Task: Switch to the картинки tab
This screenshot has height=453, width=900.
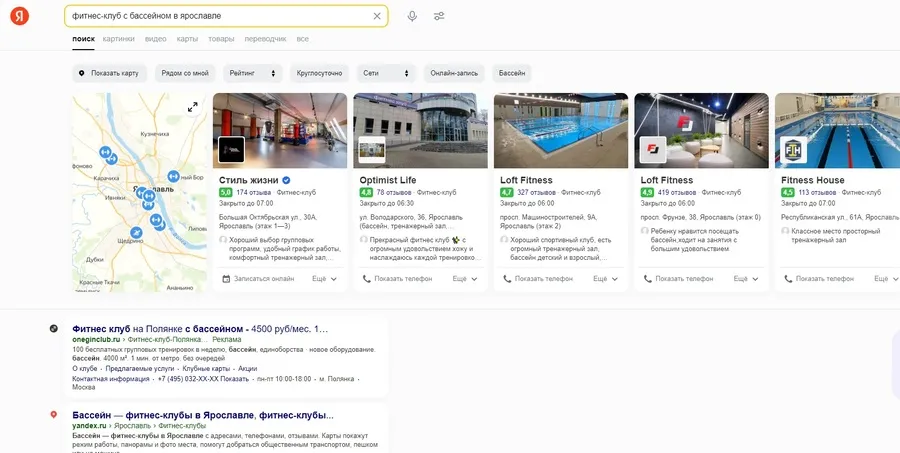Action: tap(118, 39)
